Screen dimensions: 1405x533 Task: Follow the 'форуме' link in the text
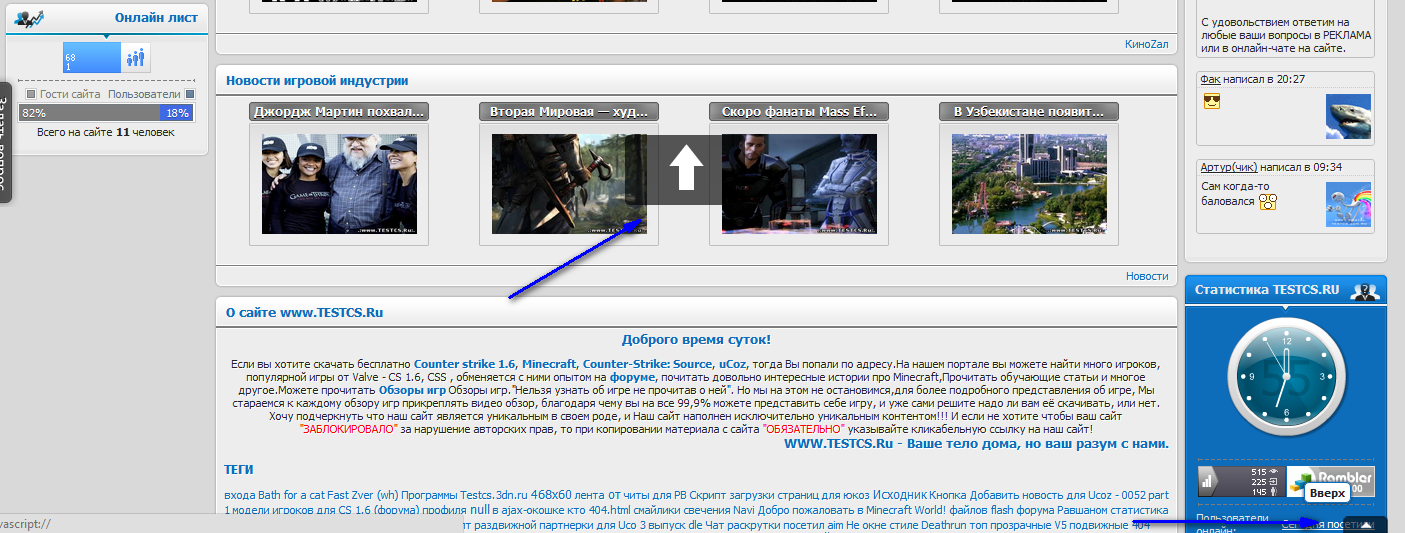click(x=634, y=377)
